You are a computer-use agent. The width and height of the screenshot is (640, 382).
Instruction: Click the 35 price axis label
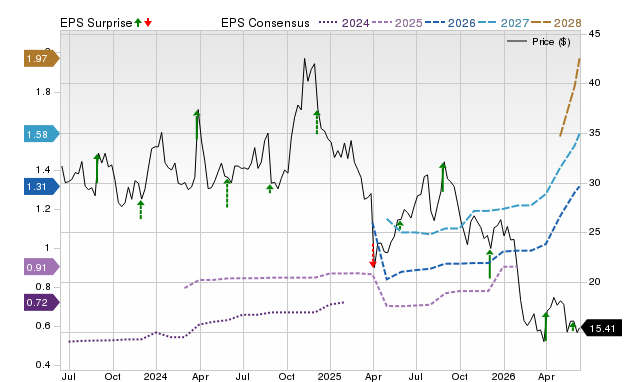[595, 133]
